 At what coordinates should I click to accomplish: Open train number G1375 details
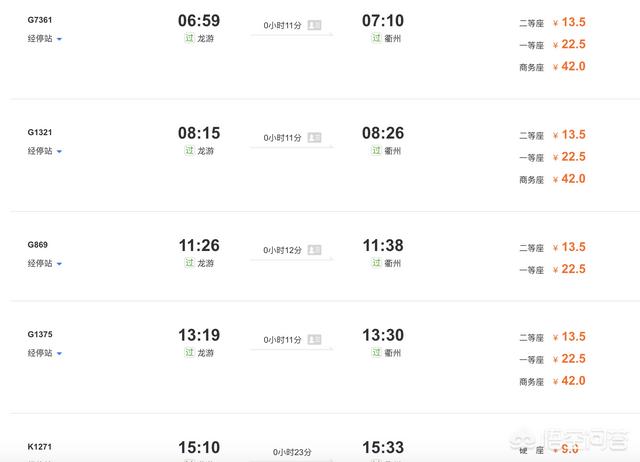point(40,334)
